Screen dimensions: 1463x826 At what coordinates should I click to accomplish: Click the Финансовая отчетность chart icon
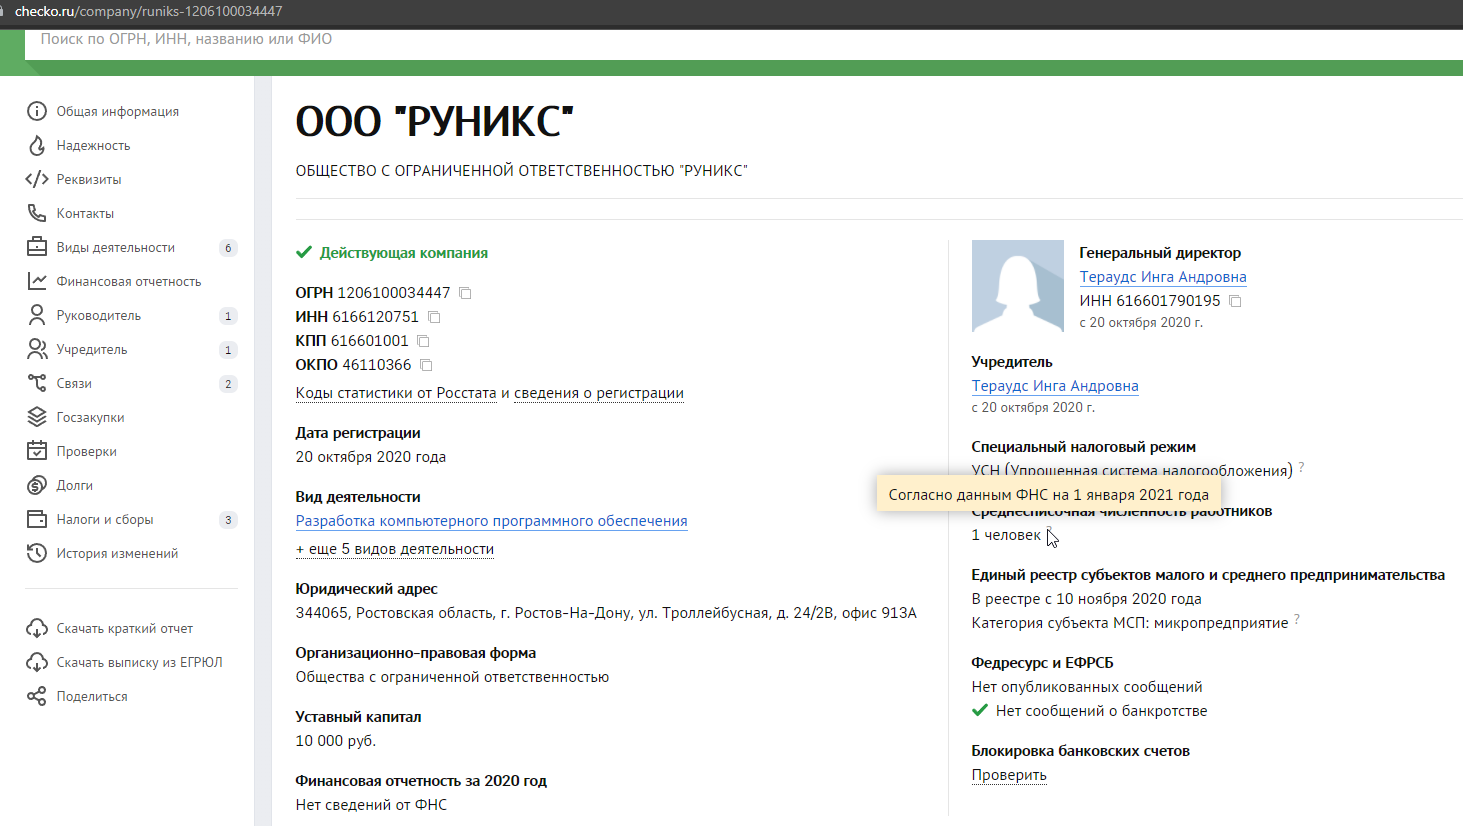coord(37,281)
